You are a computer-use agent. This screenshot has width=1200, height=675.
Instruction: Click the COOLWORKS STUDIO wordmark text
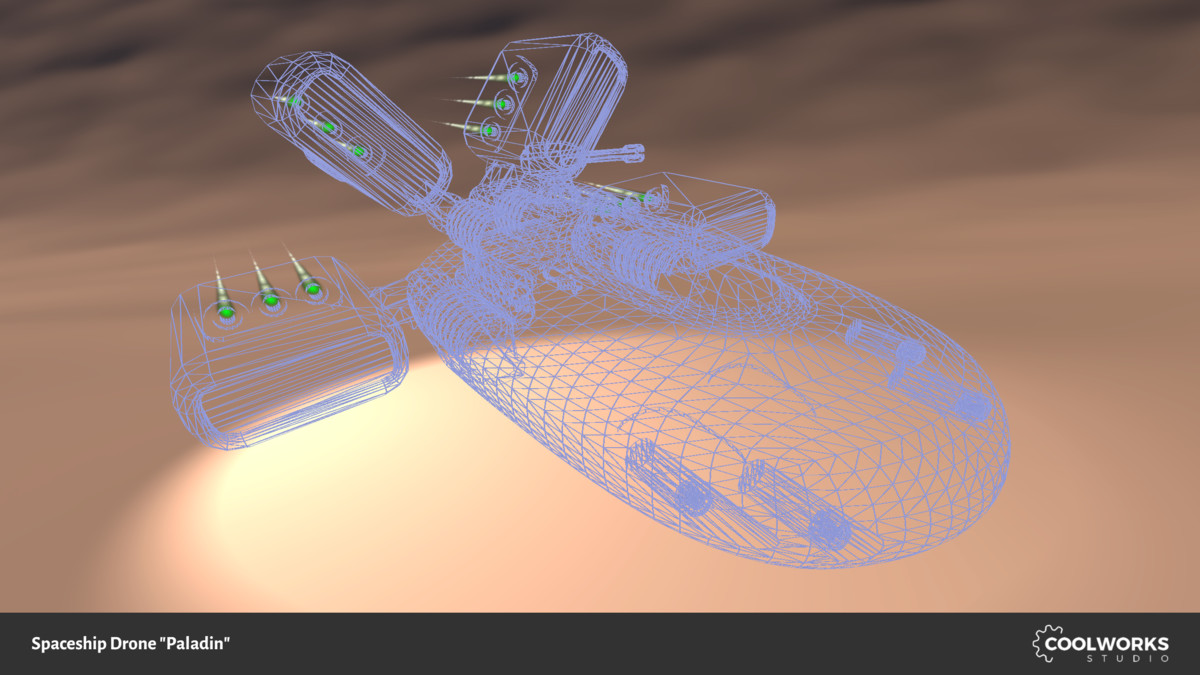point(1108,648)
